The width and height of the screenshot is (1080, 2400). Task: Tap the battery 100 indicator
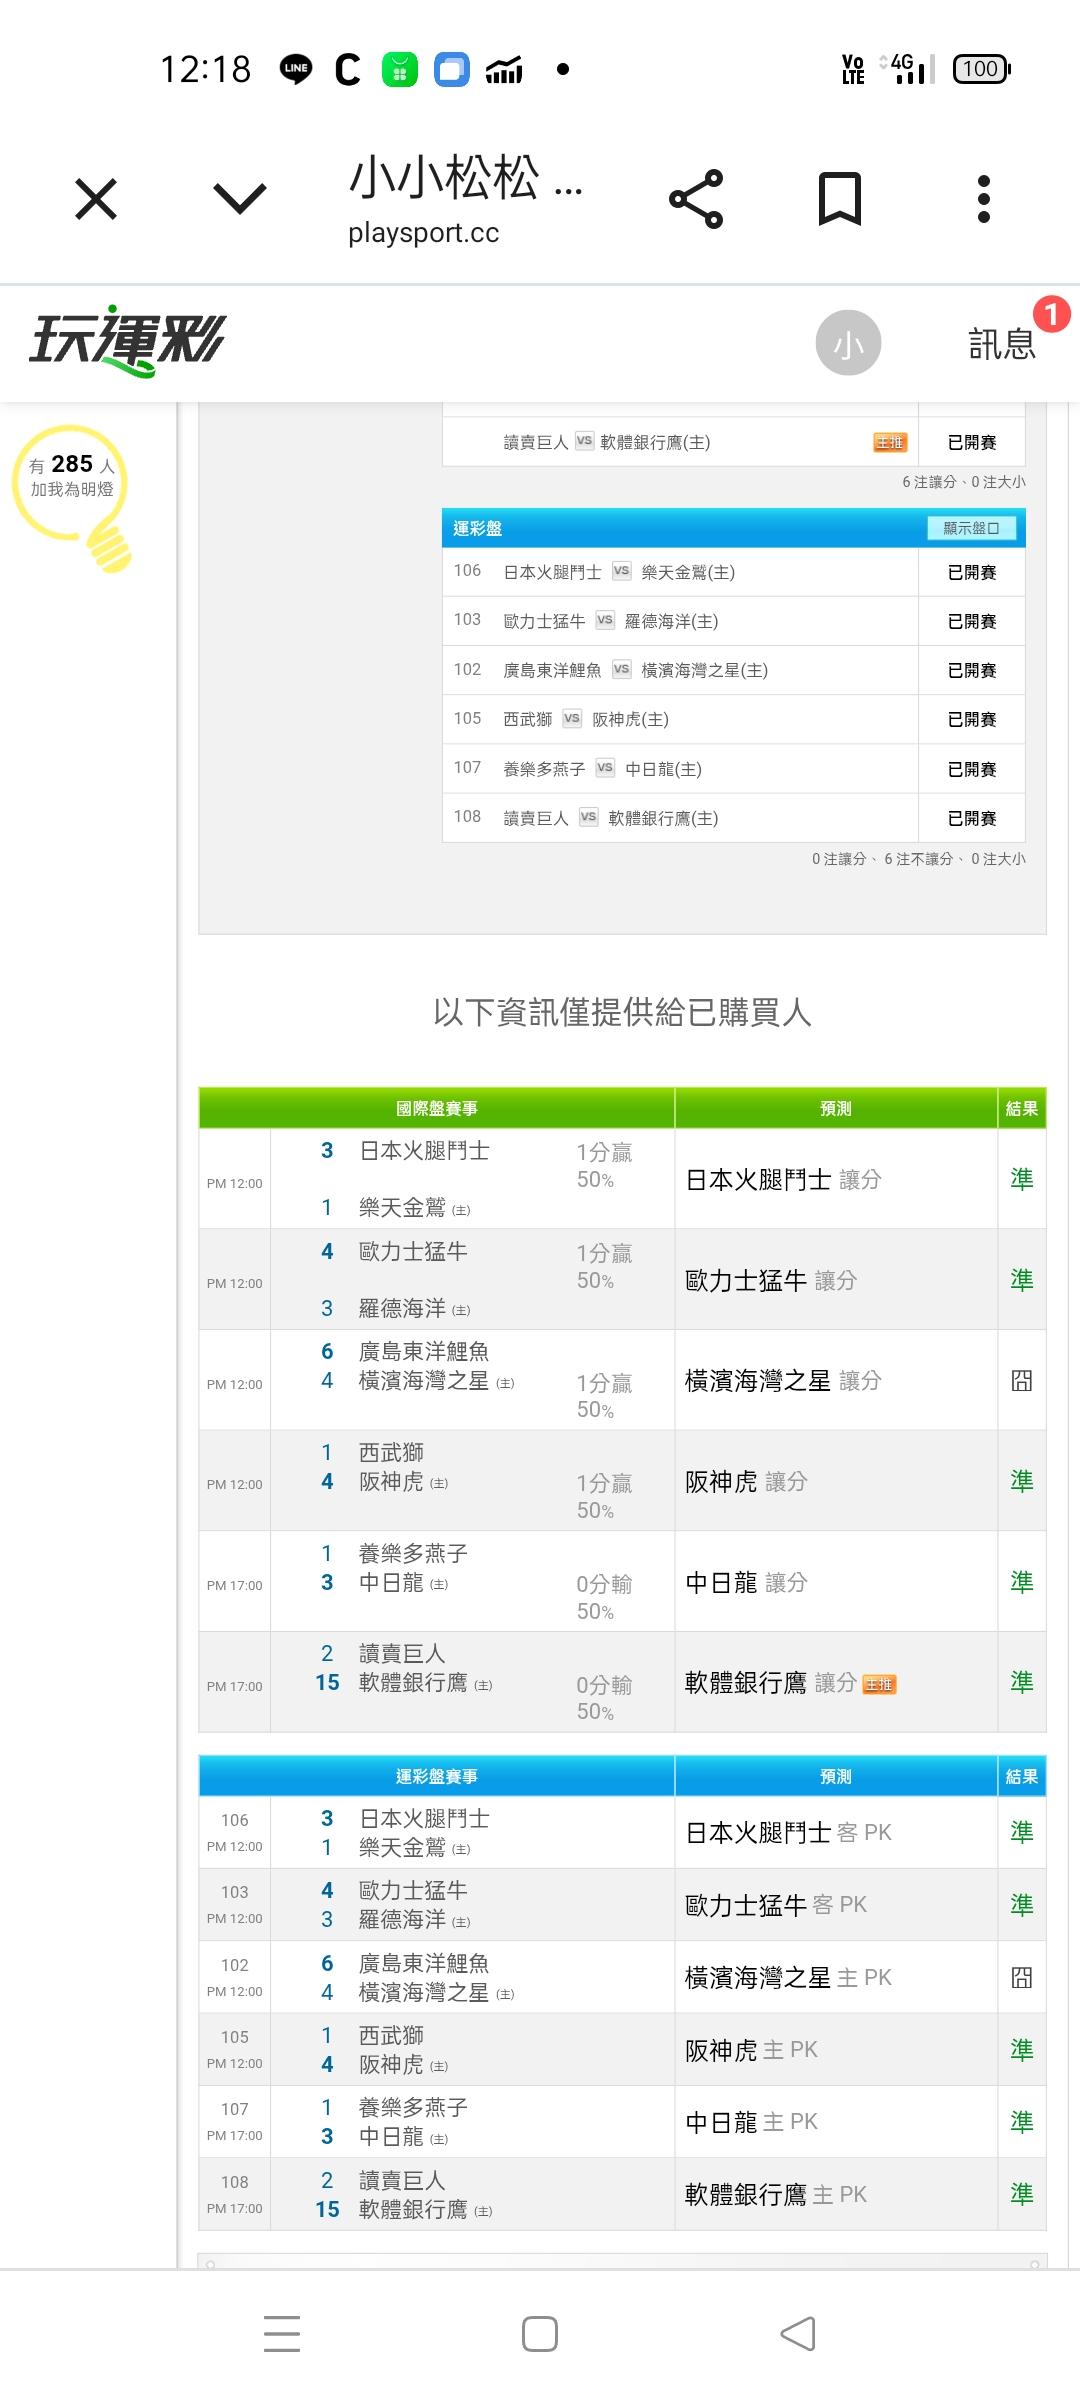point(982,69)
